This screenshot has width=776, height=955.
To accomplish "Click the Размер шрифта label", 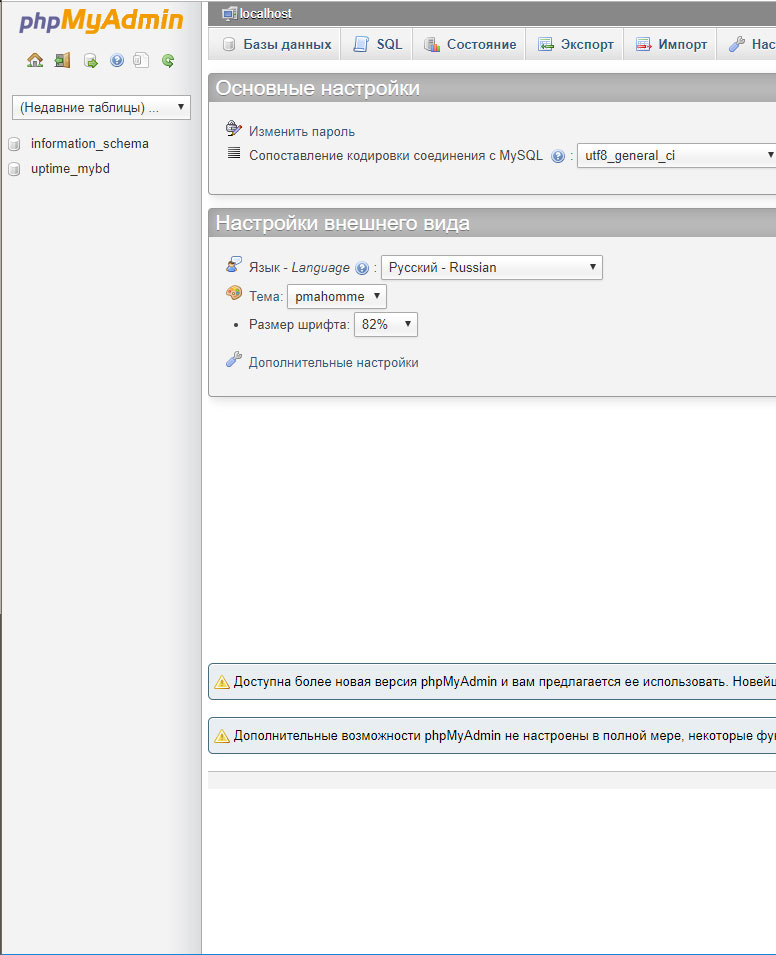I will tap(299, 325).
